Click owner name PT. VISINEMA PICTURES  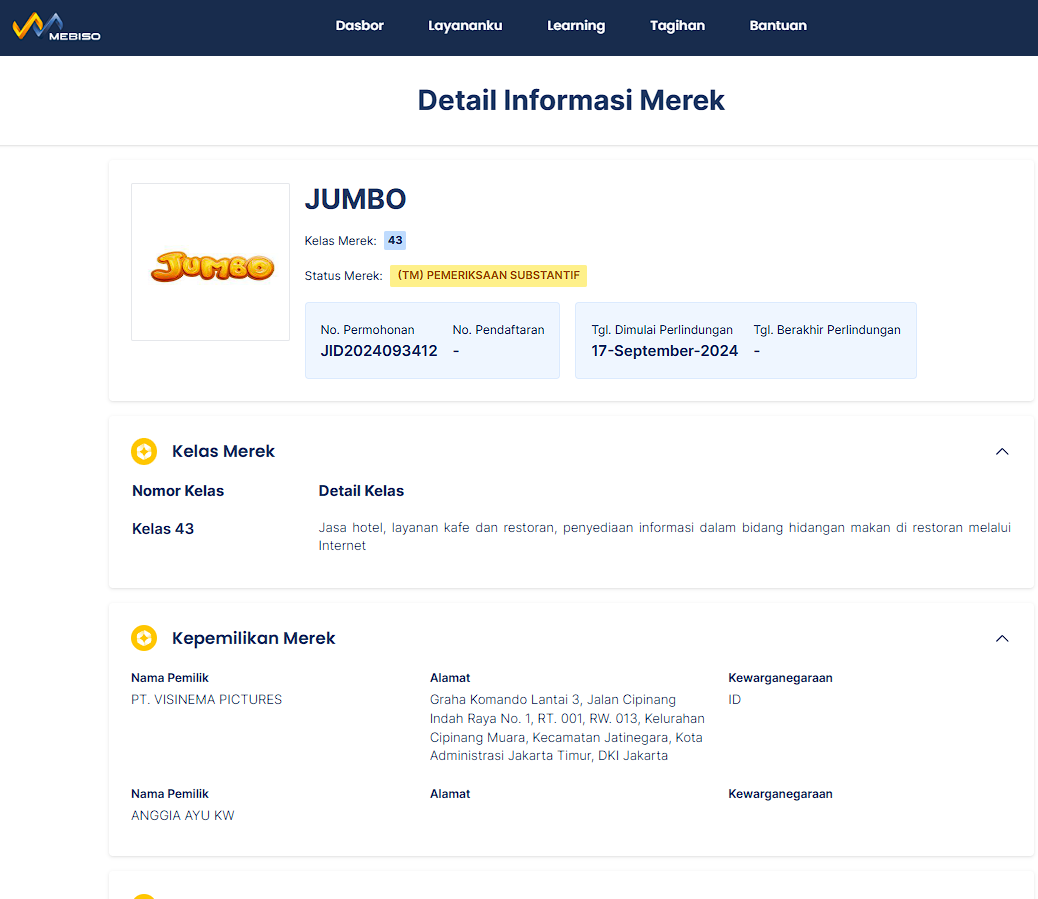[x=207, y=700]
